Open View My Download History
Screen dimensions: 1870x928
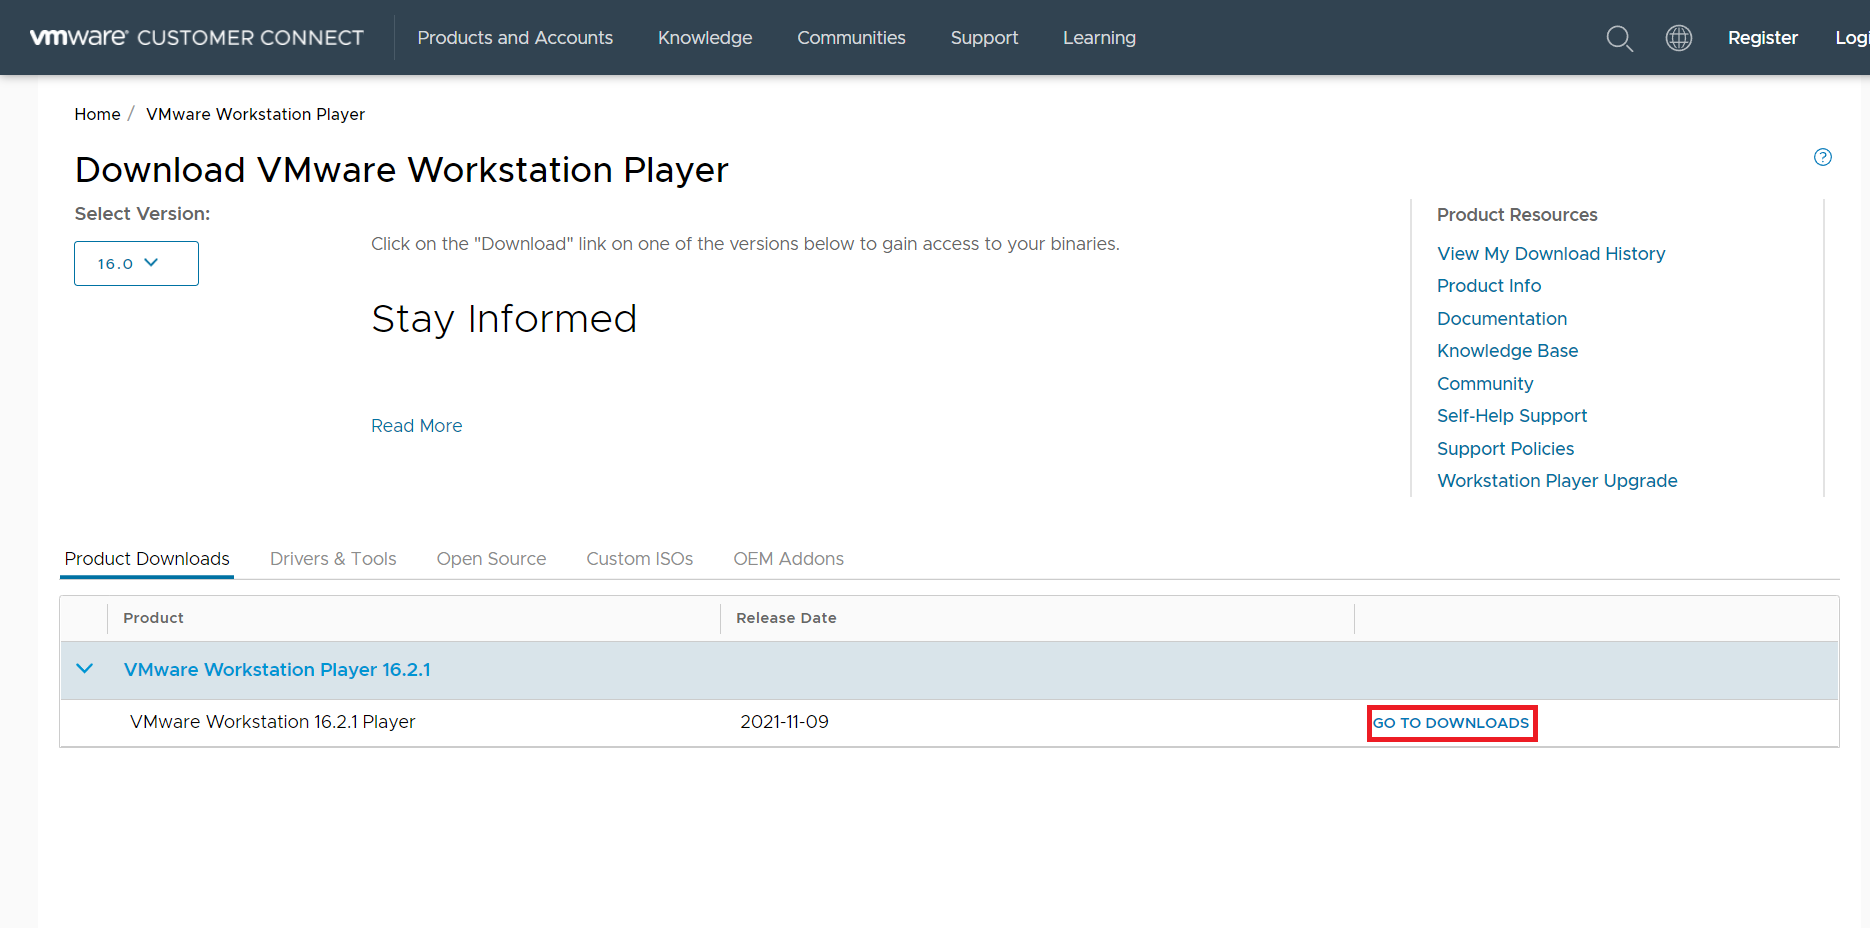pos(1551,254)
